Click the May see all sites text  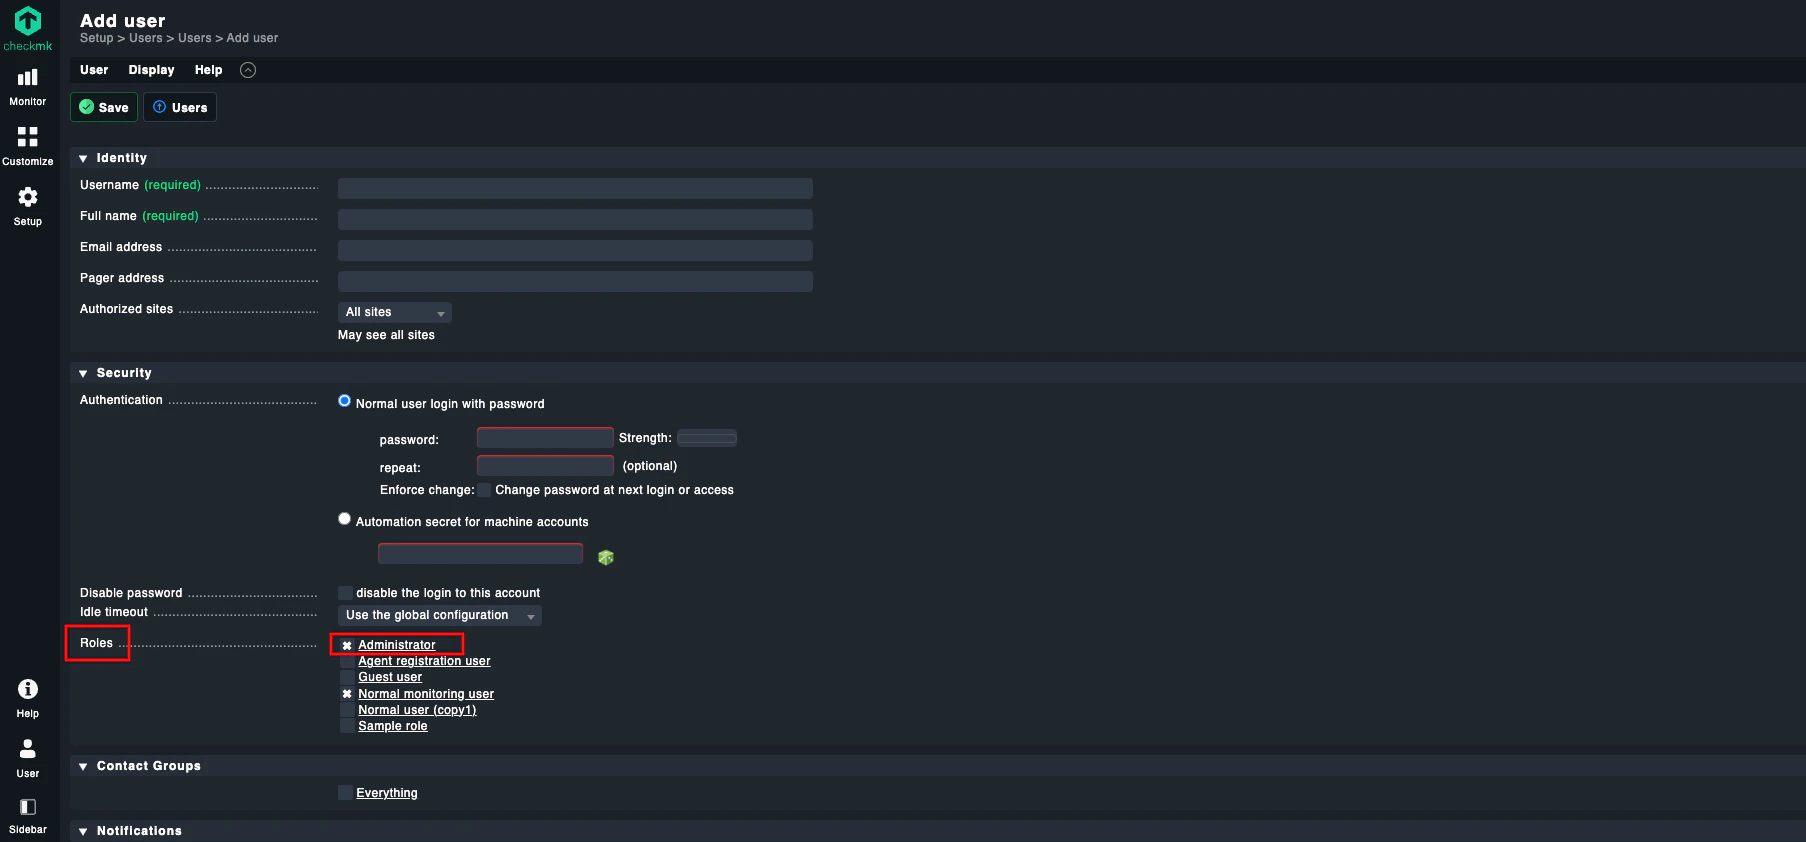[386, 335]
